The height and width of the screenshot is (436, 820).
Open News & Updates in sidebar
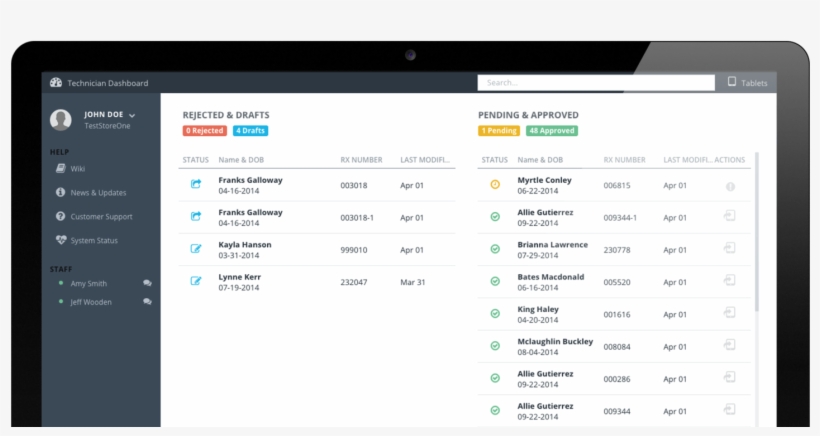[98, 192]
